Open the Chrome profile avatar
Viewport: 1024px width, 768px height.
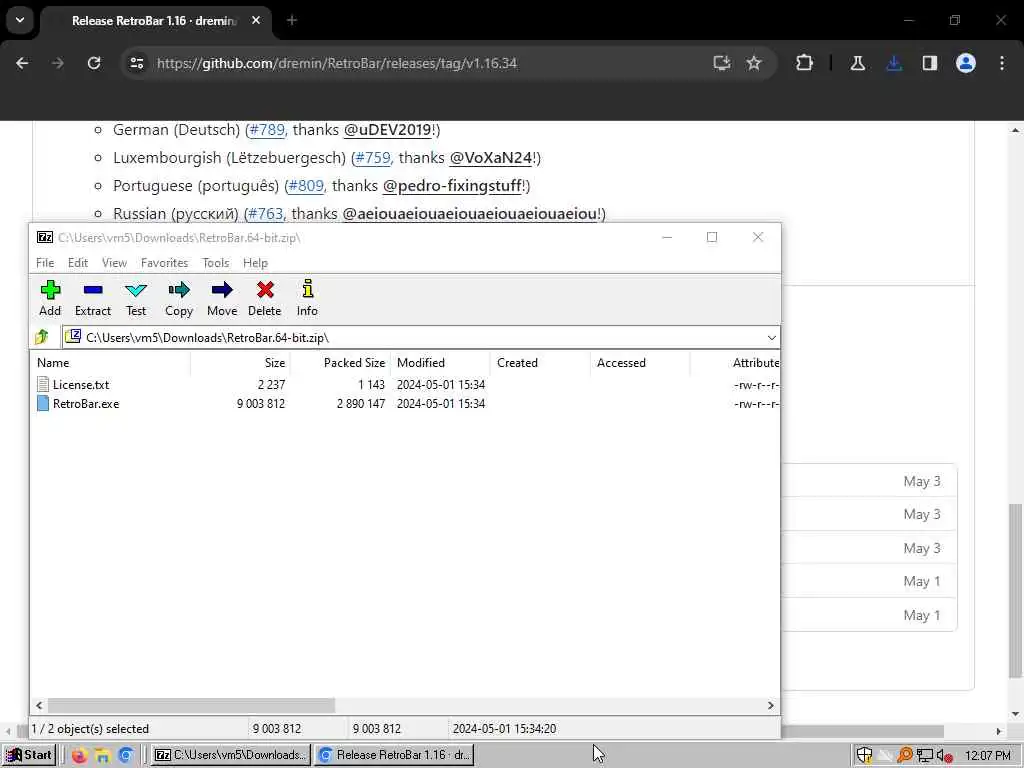pos(966,63)
